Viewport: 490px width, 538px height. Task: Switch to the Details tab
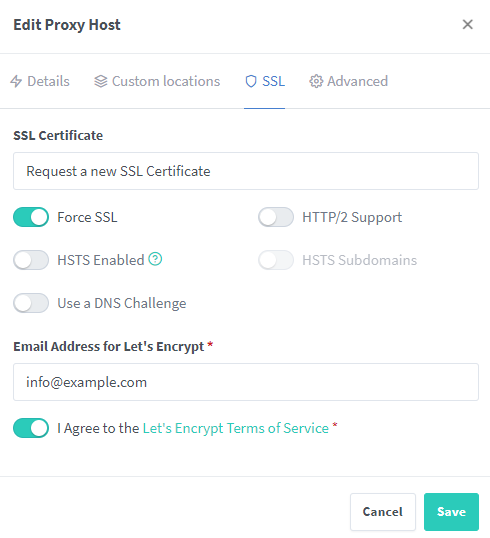[x=40, y=81]
